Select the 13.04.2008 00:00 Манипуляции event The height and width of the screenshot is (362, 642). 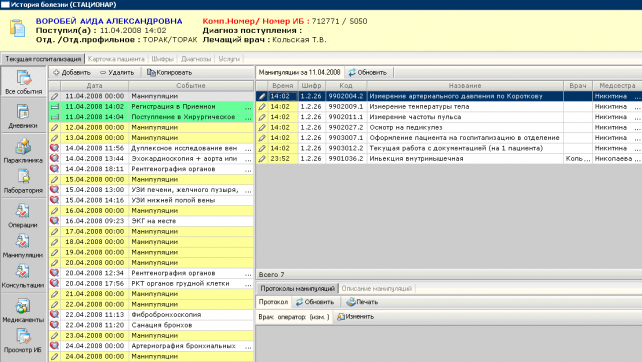151,138
